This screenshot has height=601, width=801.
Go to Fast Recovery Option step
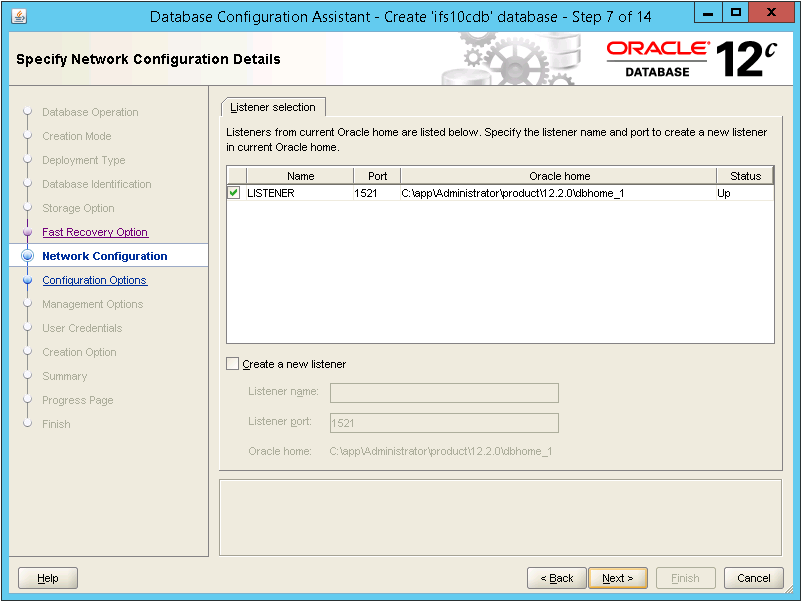click(x=95, y=232)
